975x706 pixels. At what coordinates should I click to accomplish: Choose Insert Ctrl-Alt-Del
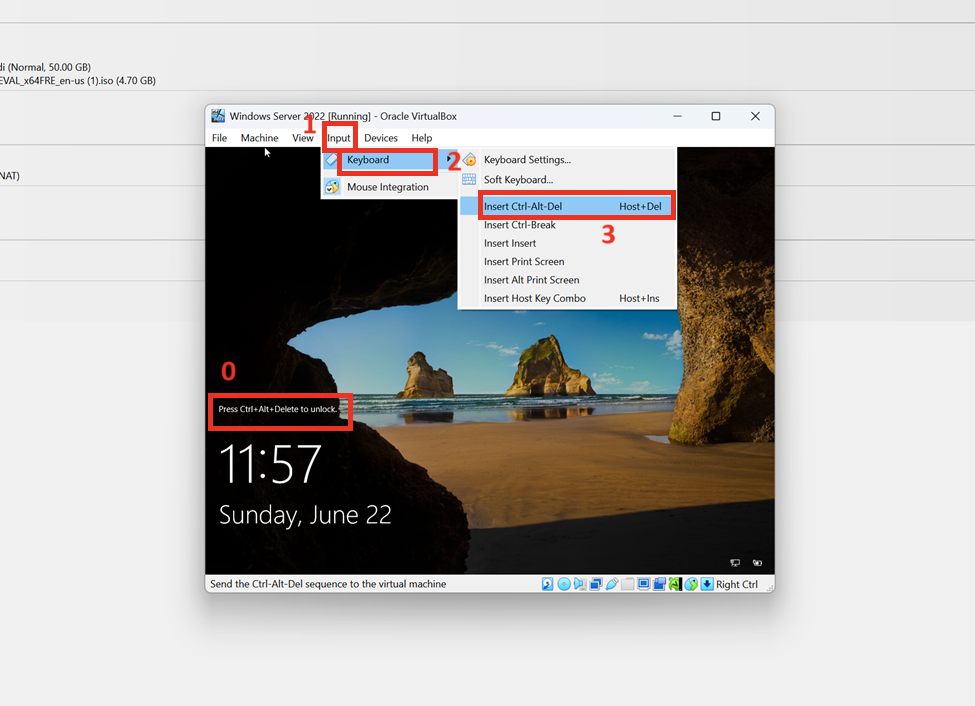pos(567,207)
